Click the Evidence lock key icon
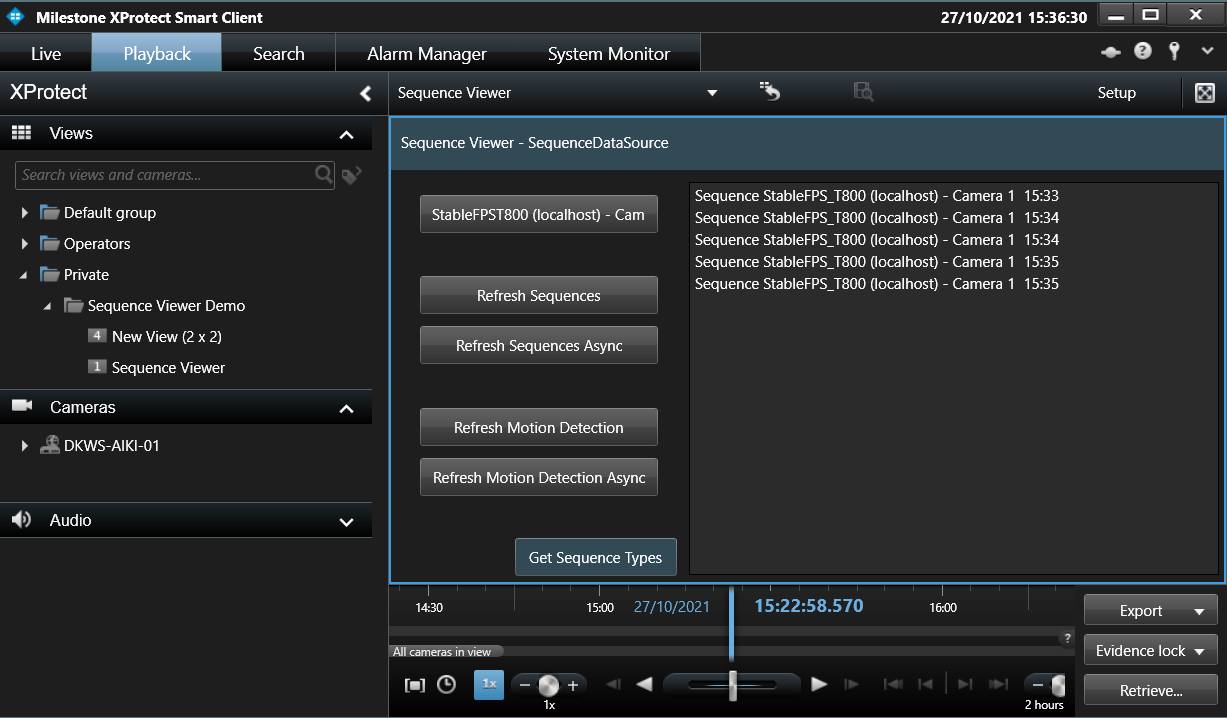1227x718 pixels. pos(1175,50)
